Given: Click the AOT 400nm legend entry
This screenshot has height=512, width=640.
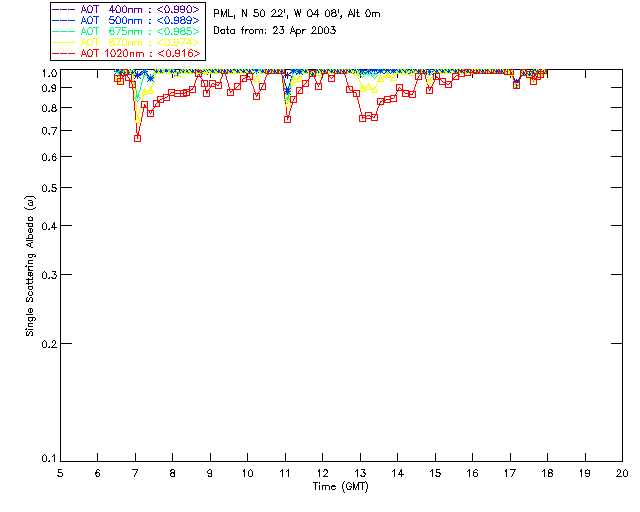Looking at the screenshot, I should tap(127, 9).
